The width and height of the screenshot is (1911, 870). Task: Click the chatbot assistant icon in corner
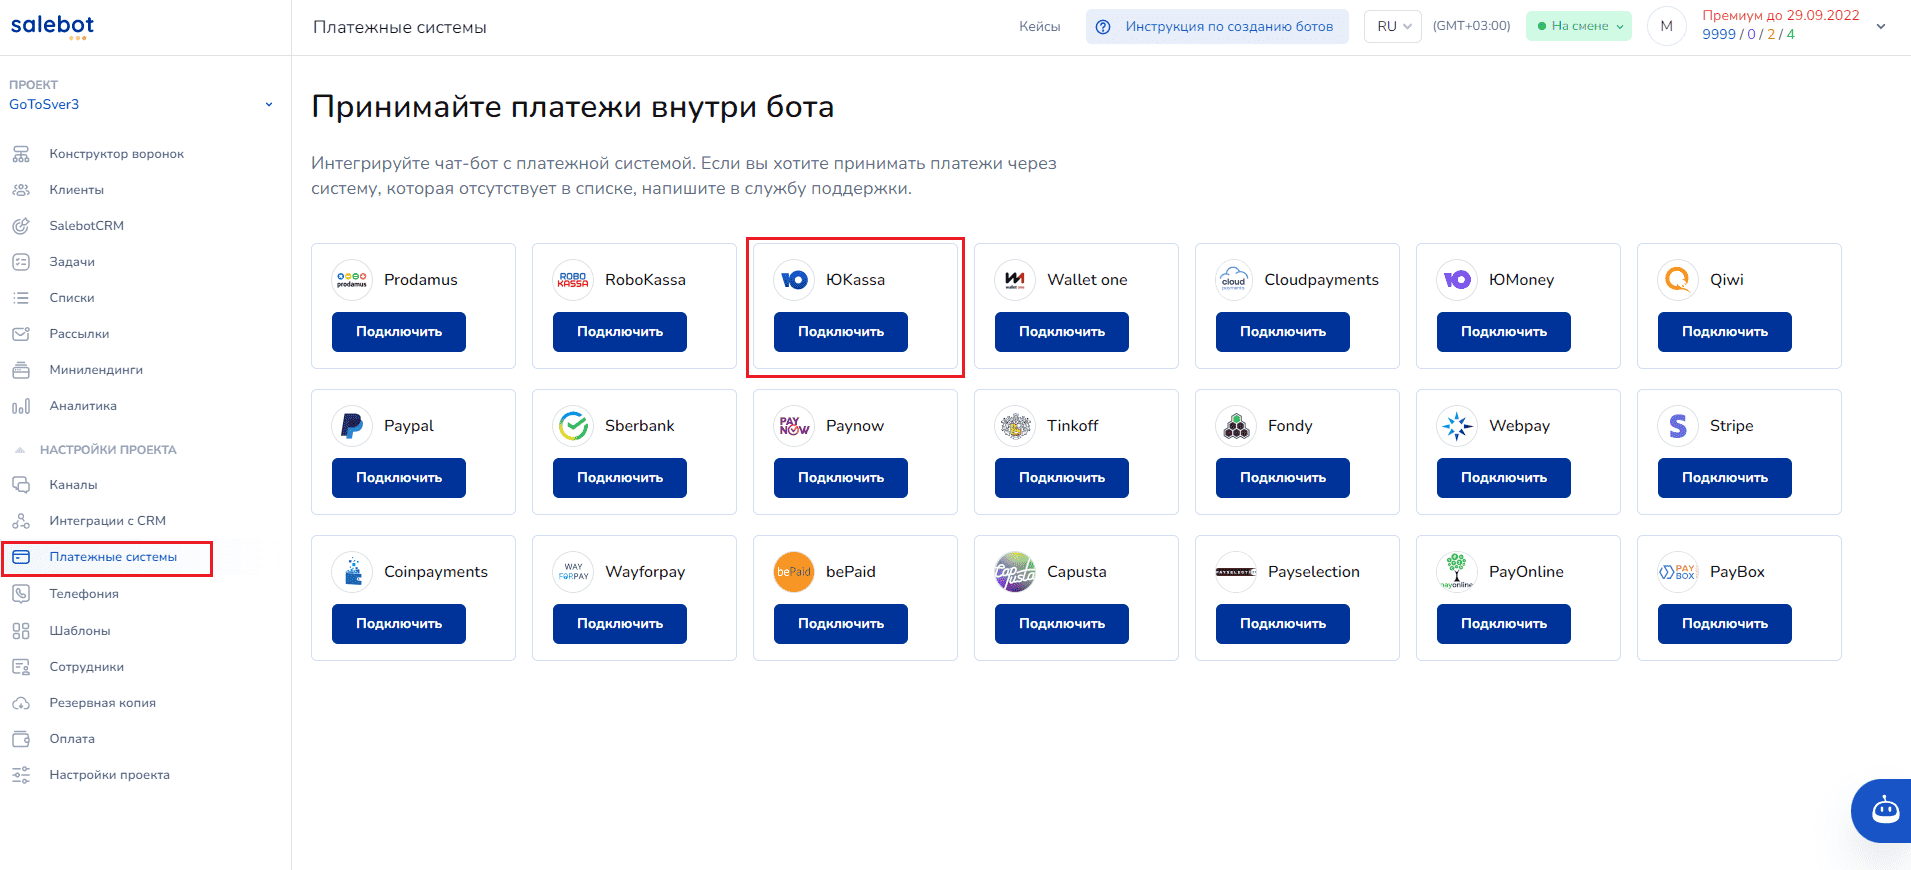point(1885,810)
